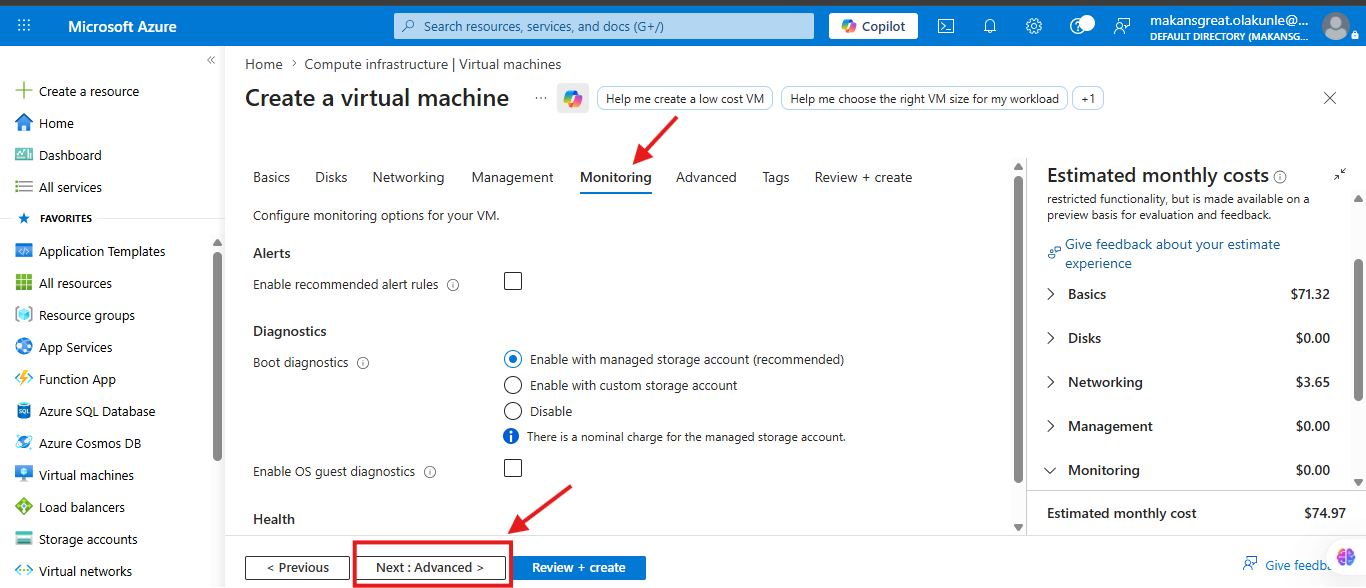Click the Load balancers icon
The image size is (1366, 588).
pyautogui.click(x=24, y=507)
